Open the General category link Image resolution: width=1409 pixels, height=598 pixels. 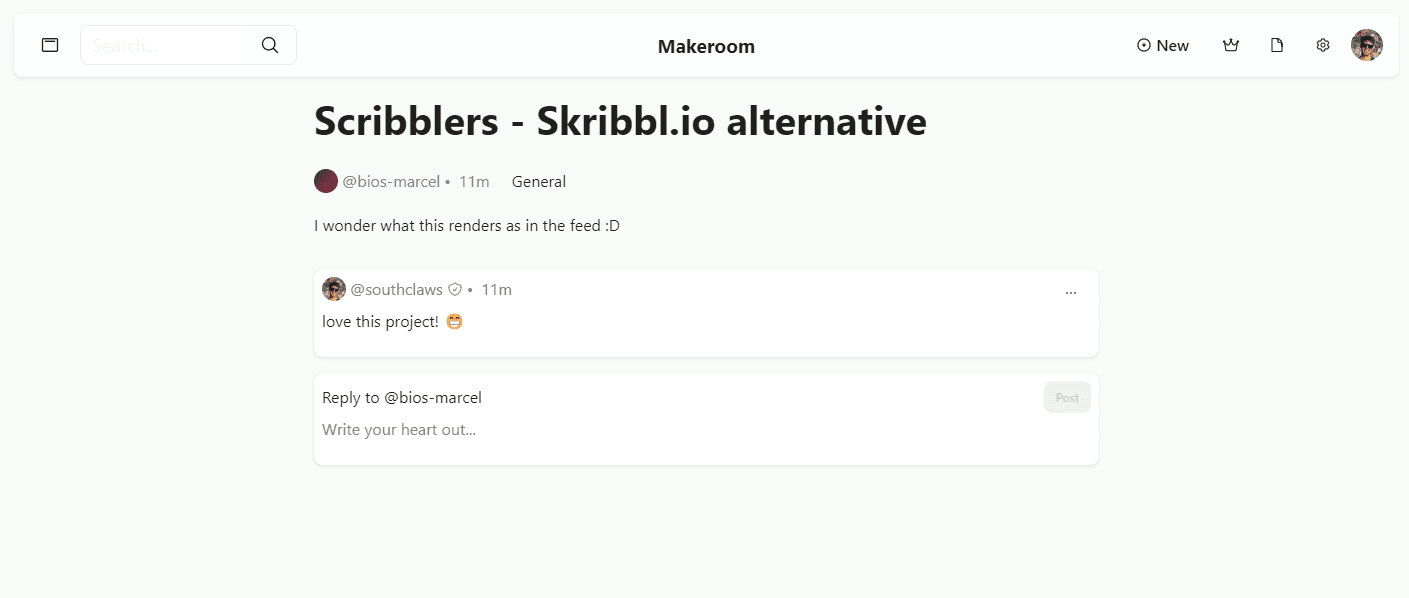[539, 182]
